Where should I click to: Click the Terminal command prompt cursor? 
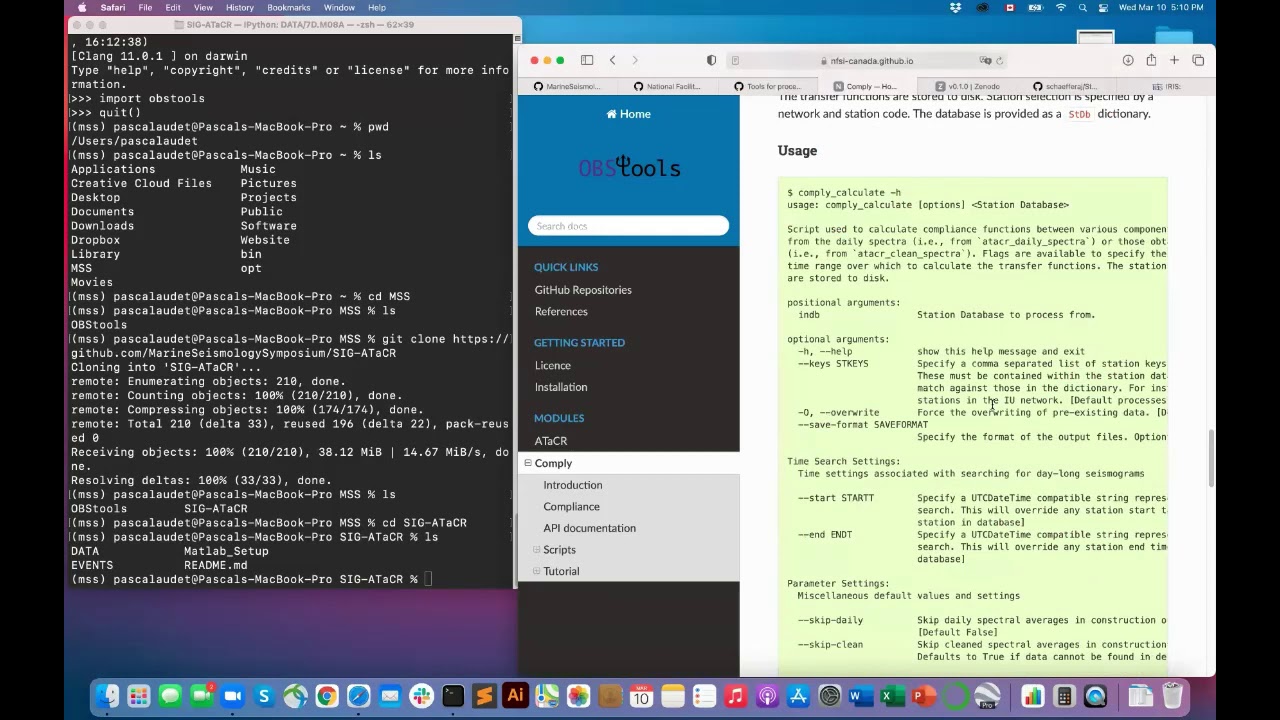point(428,579)
